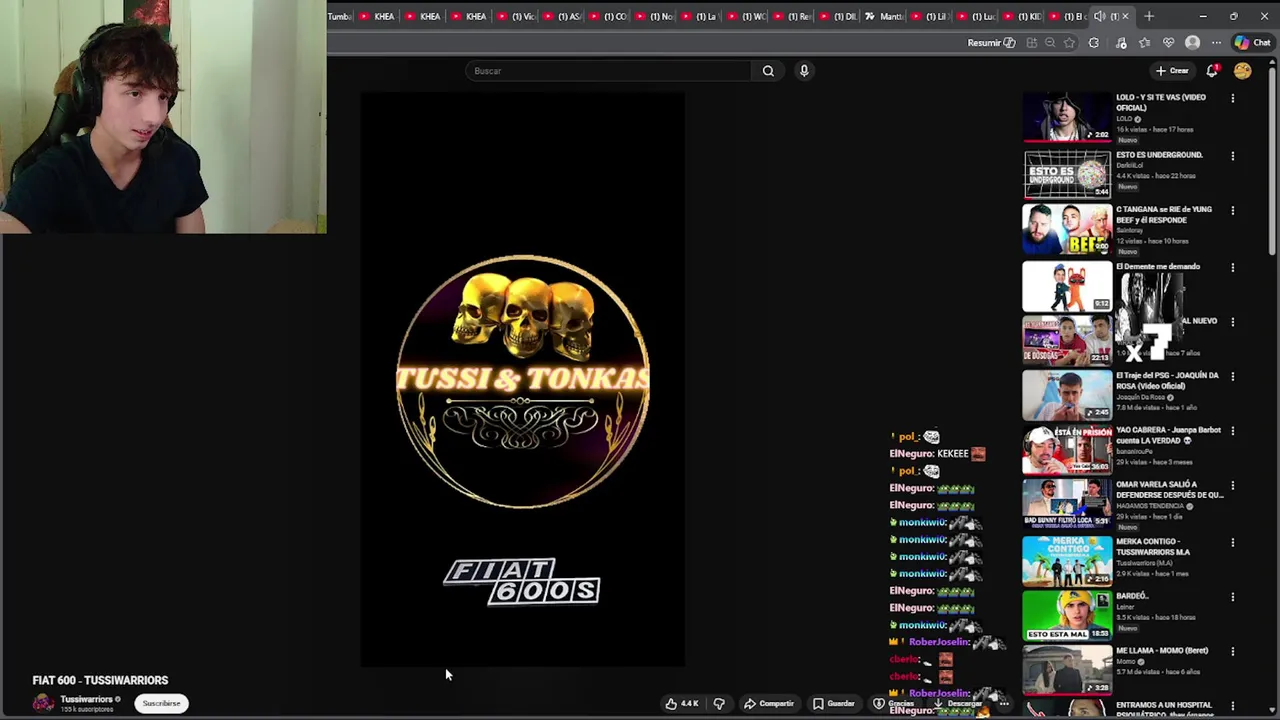Open Tussiwarriors channel avatar
Screen dimensions: 1280x720
pyautogui.click(x=43, y=703)
